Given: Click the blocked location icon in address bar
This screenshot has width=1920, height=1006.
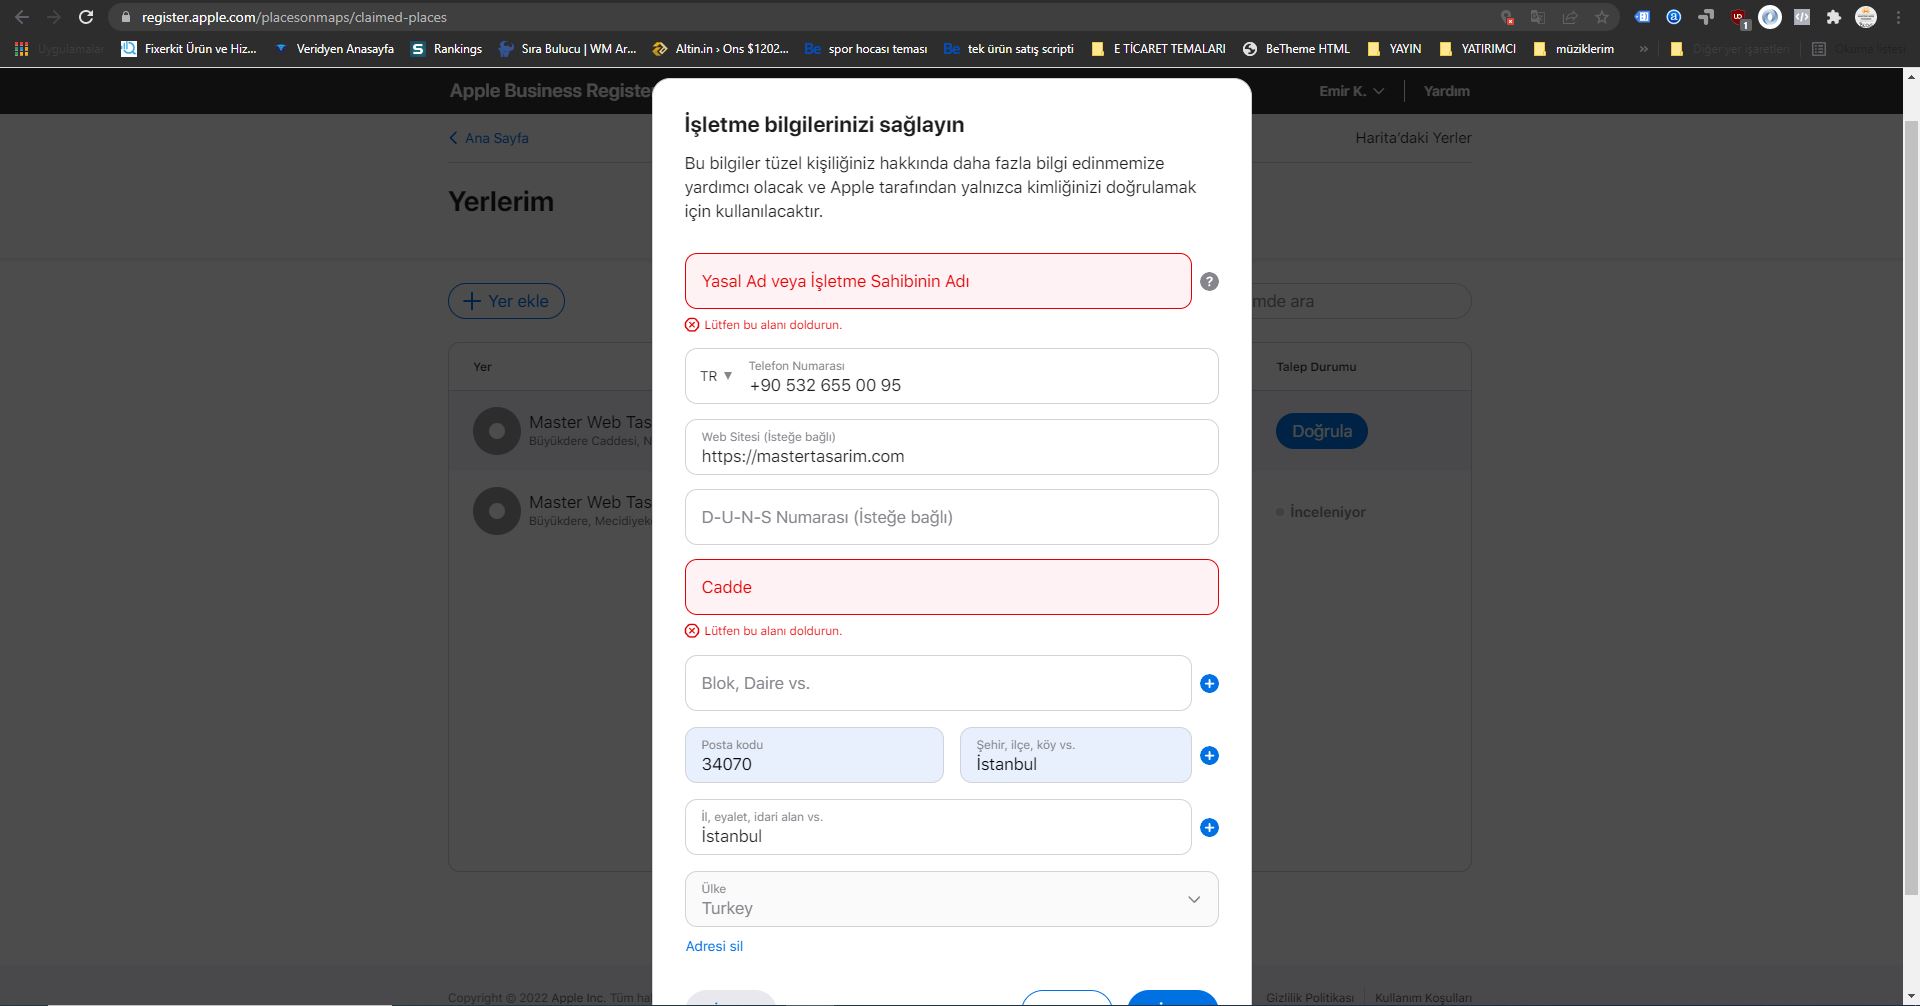Looking at the screenshot, I should [x=1507, y=17].
